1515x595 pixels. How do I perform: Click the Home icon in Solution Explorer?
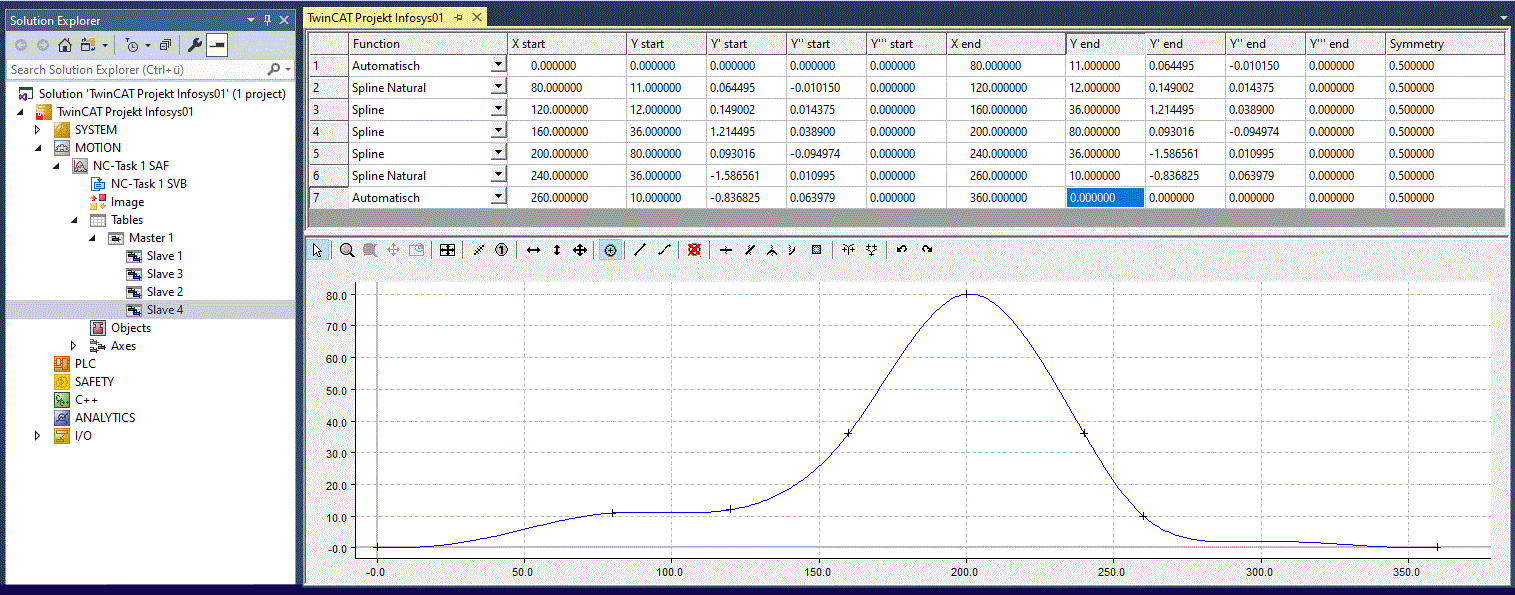(65, 45)
